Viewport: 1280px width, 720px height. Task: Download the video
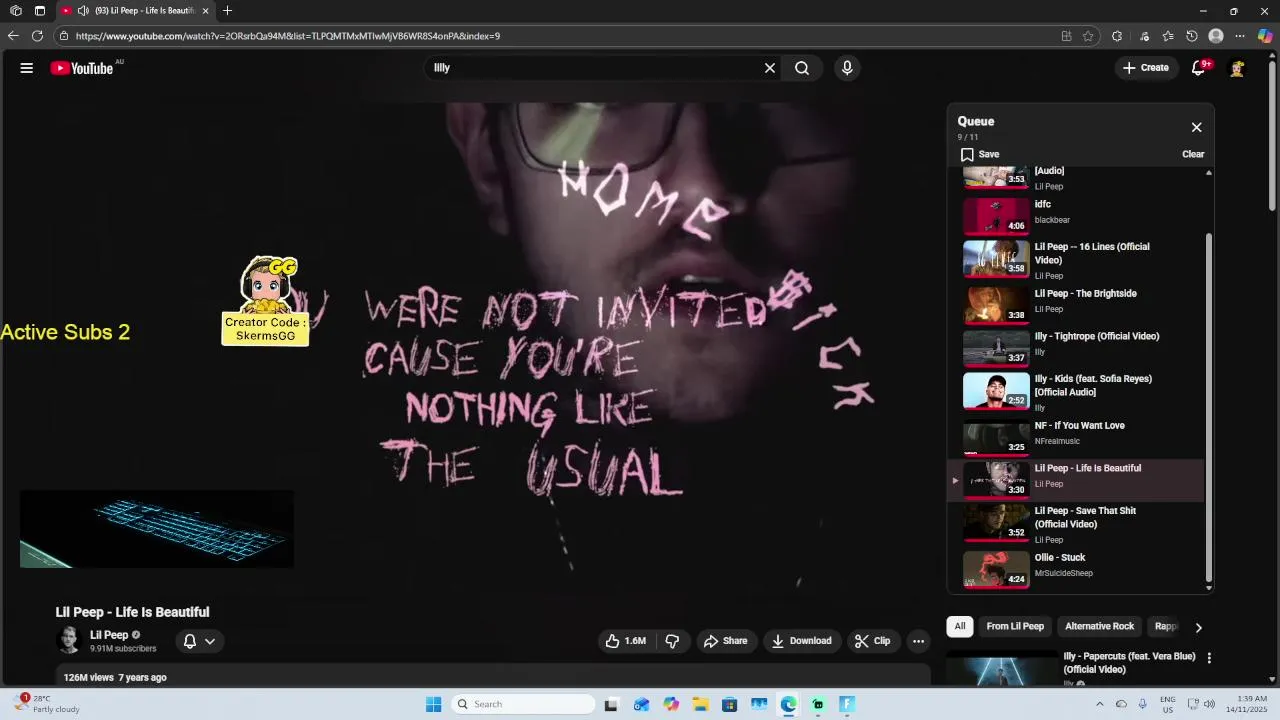pyautogui.click(x=801, y=641)
